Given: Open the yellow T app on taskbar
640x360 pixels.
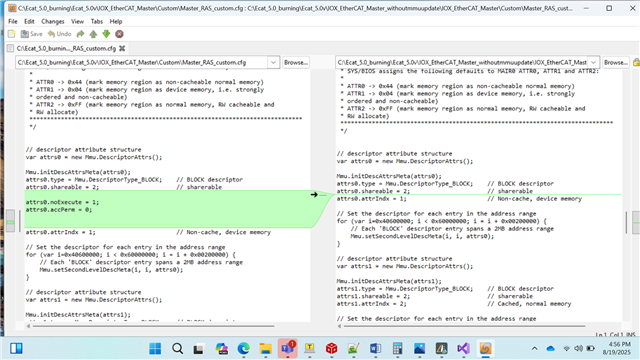Looking at the screenshot, I should [309, 349].
